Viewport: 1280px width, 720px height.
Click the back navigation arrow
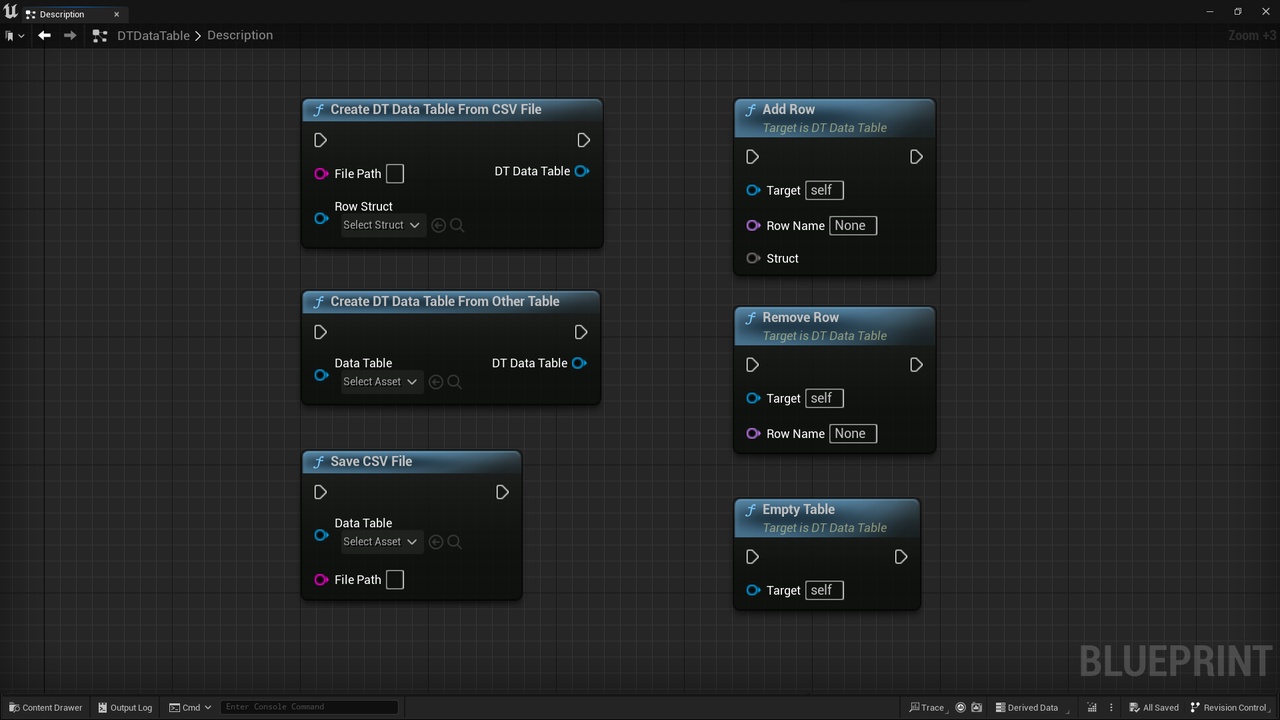click(x=44, y=35)
